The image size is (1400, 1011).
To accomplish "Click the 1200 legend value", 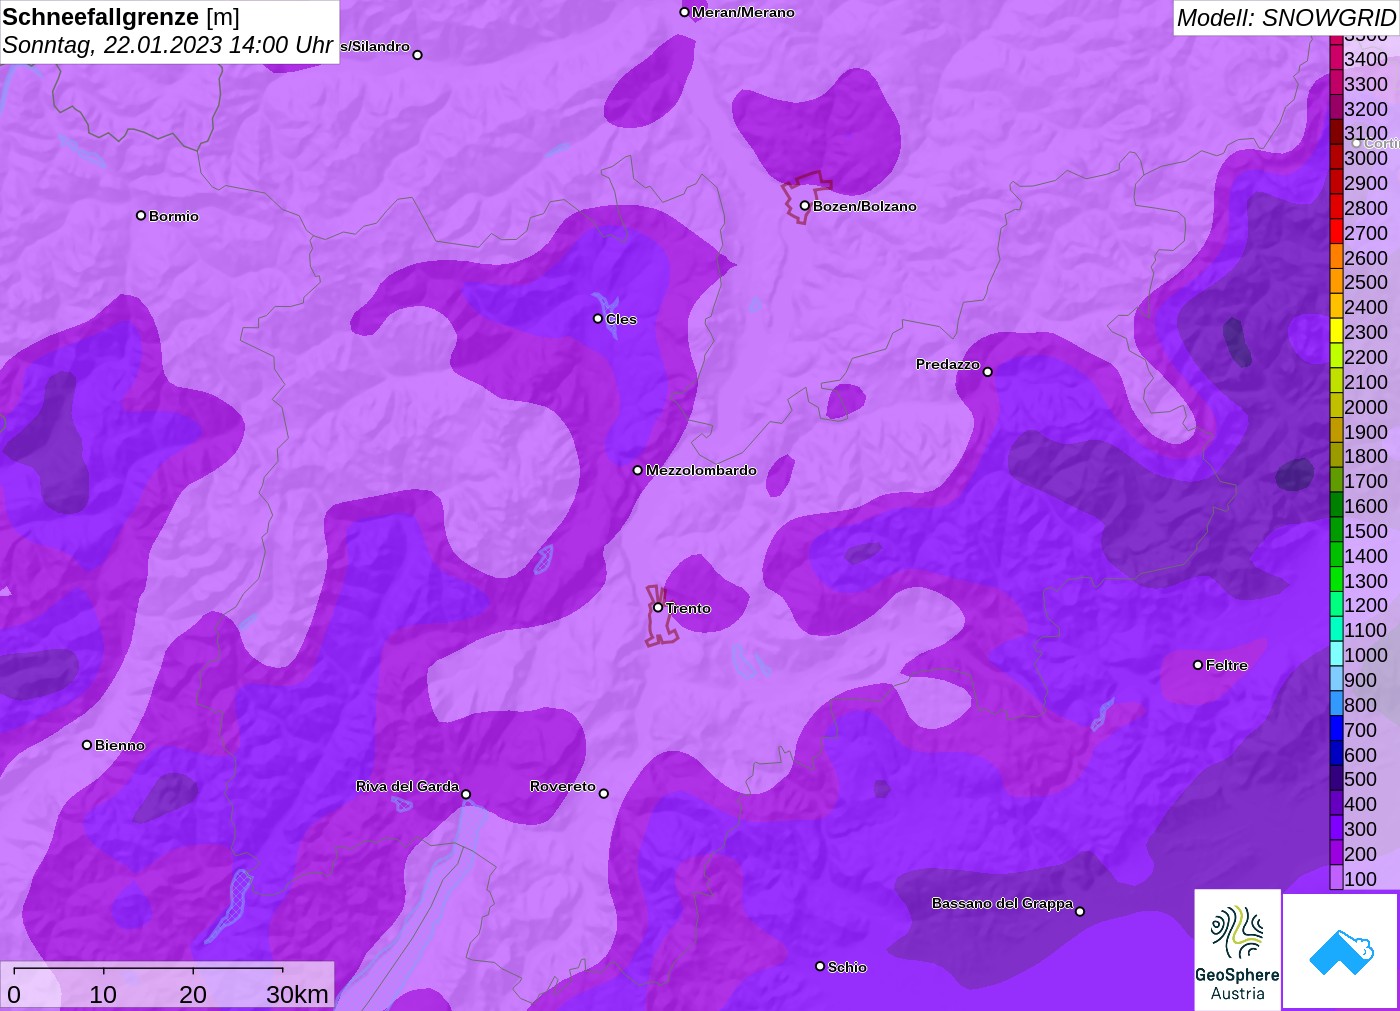I will point(1366,605).
